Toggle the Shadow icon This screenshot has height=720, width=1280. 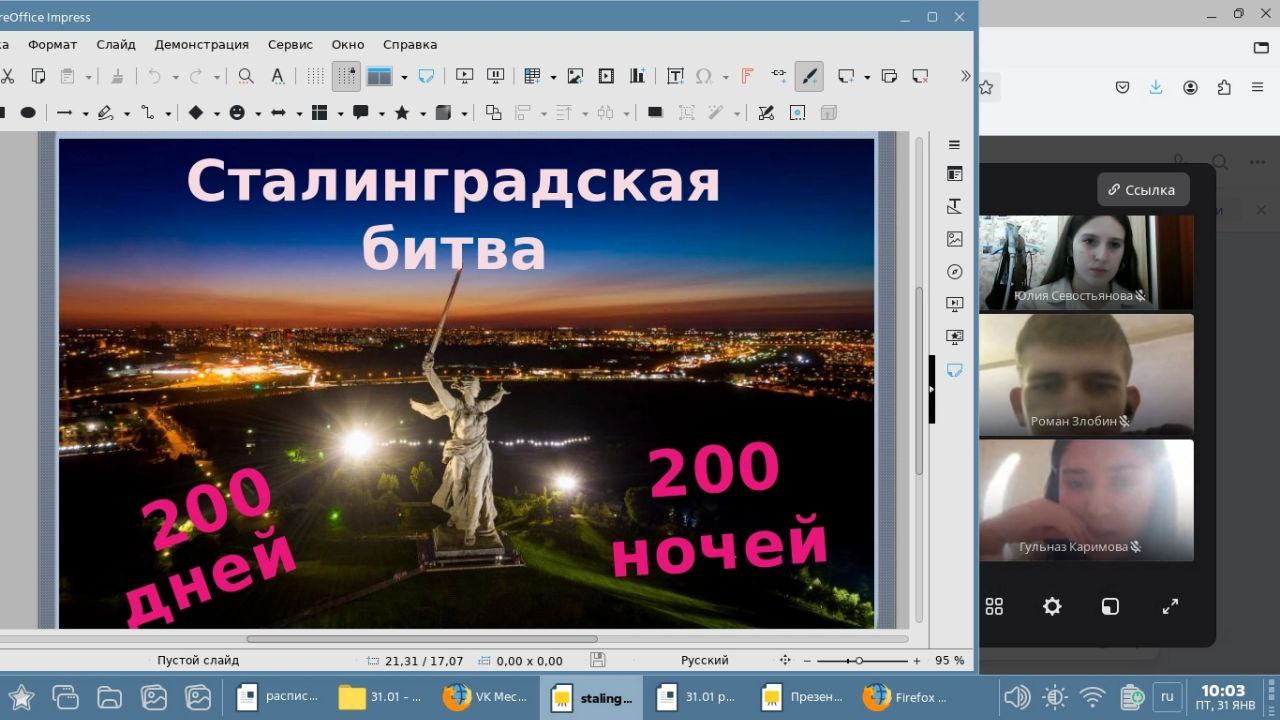(x=655, y=113)
